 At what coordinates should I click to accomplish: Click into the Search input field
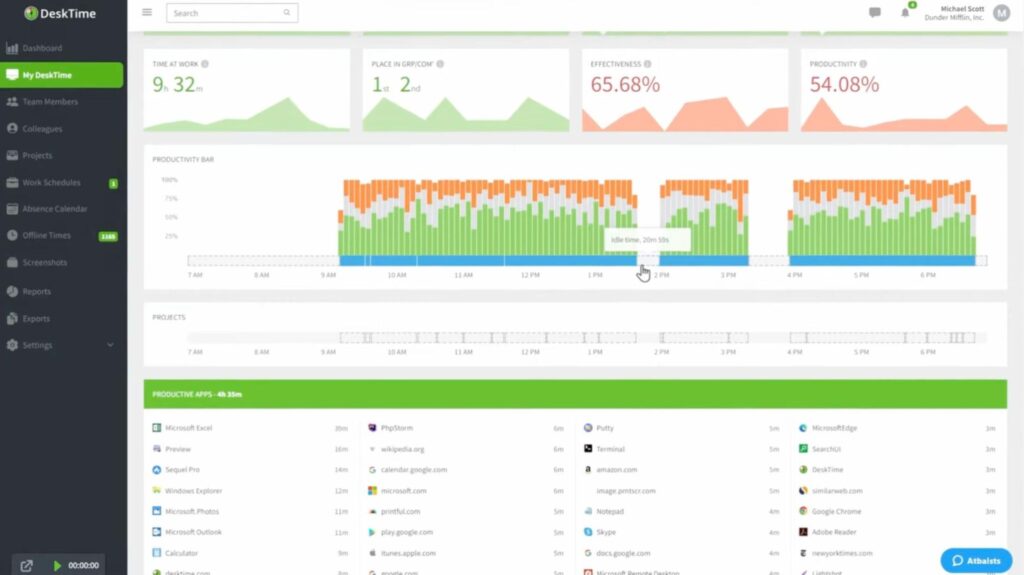(x=225, y=13)
